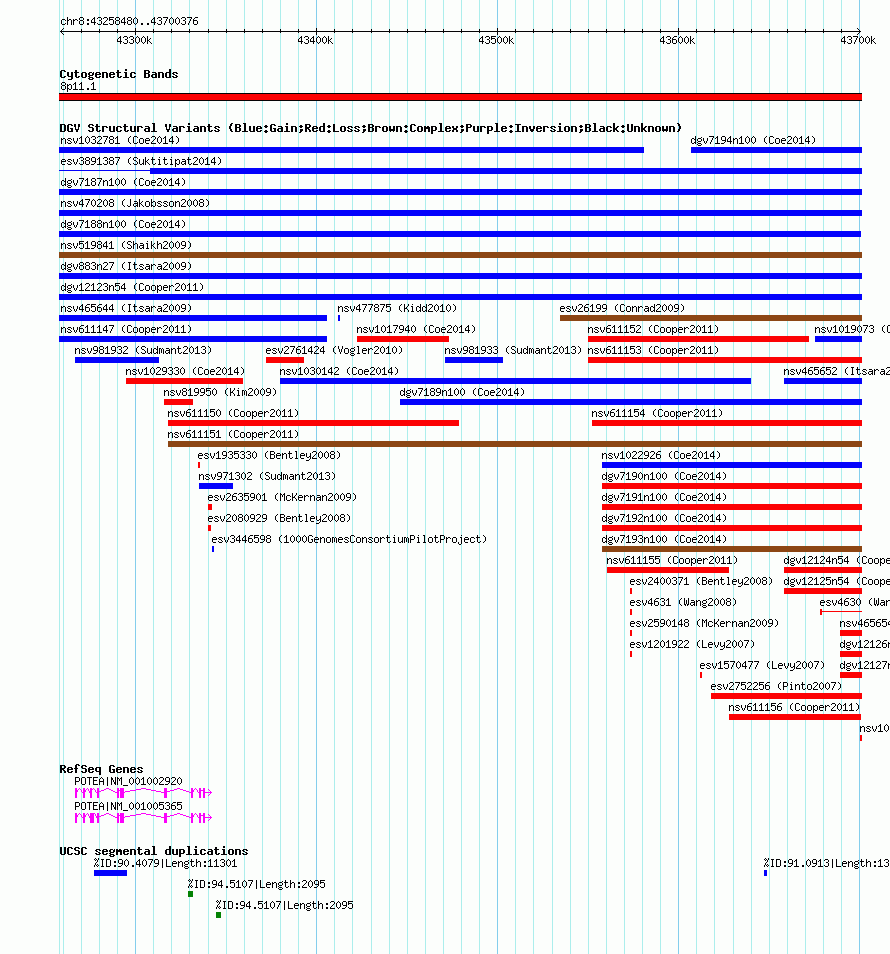Viewport: 890px width, 954px height.
Task: Click nsv477875 (Kidd2010) label
Action: (397, 308)
